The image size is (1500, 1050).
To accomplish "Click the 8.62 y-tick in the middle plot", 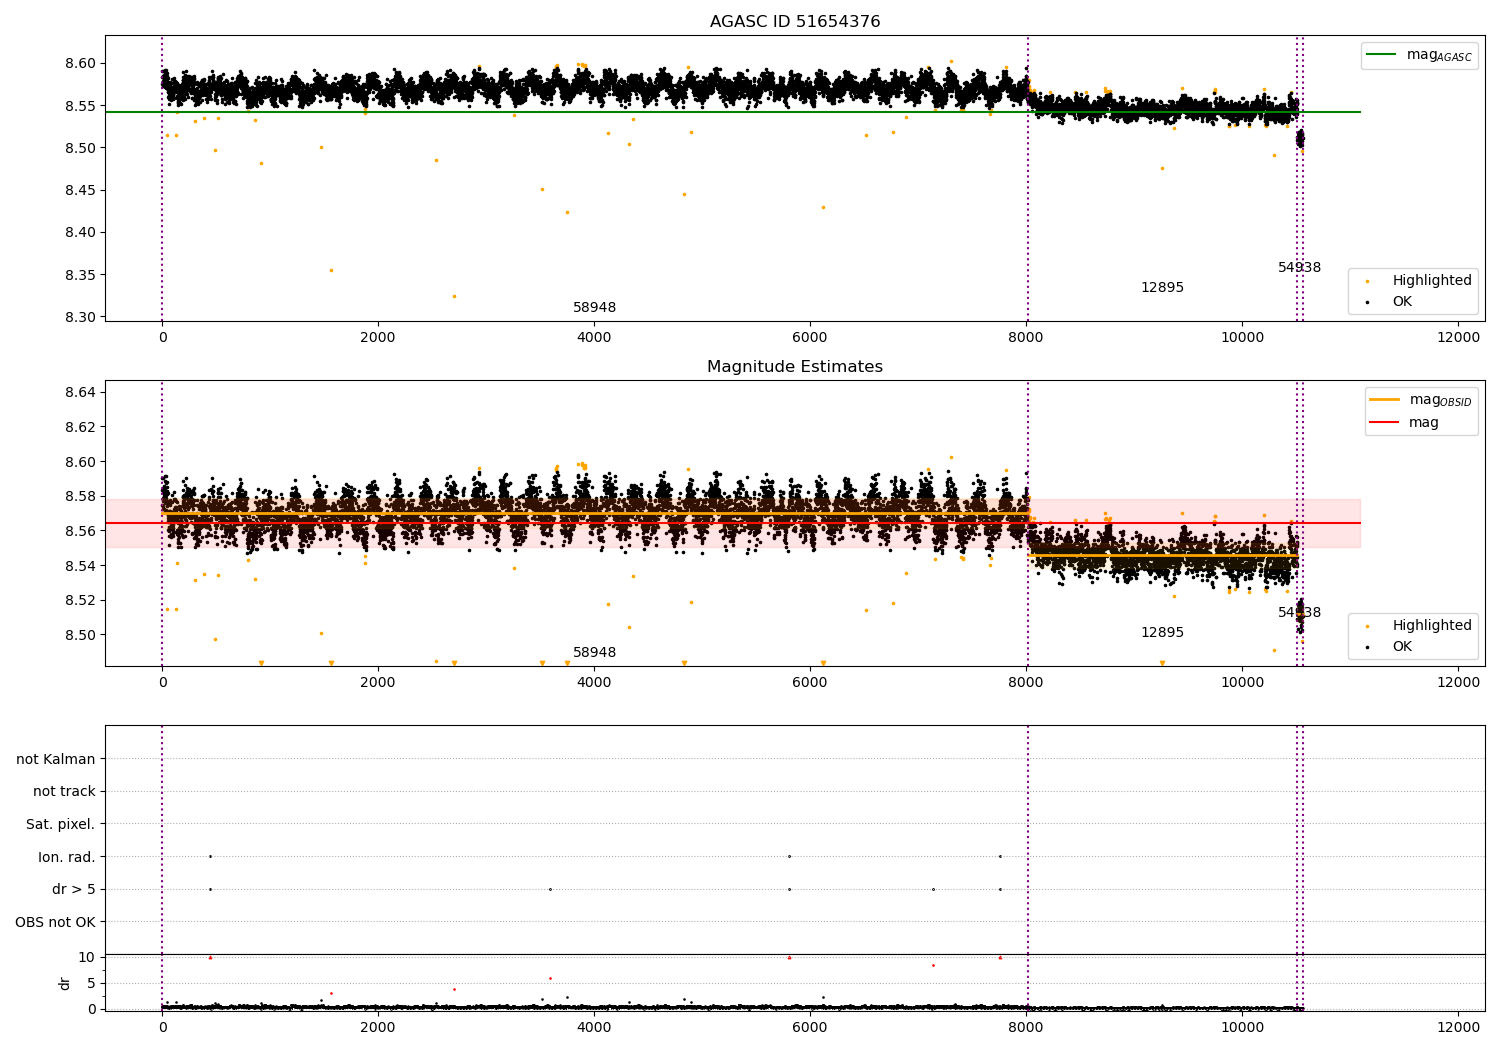I will pyautogui.click(x=80, y=427).
